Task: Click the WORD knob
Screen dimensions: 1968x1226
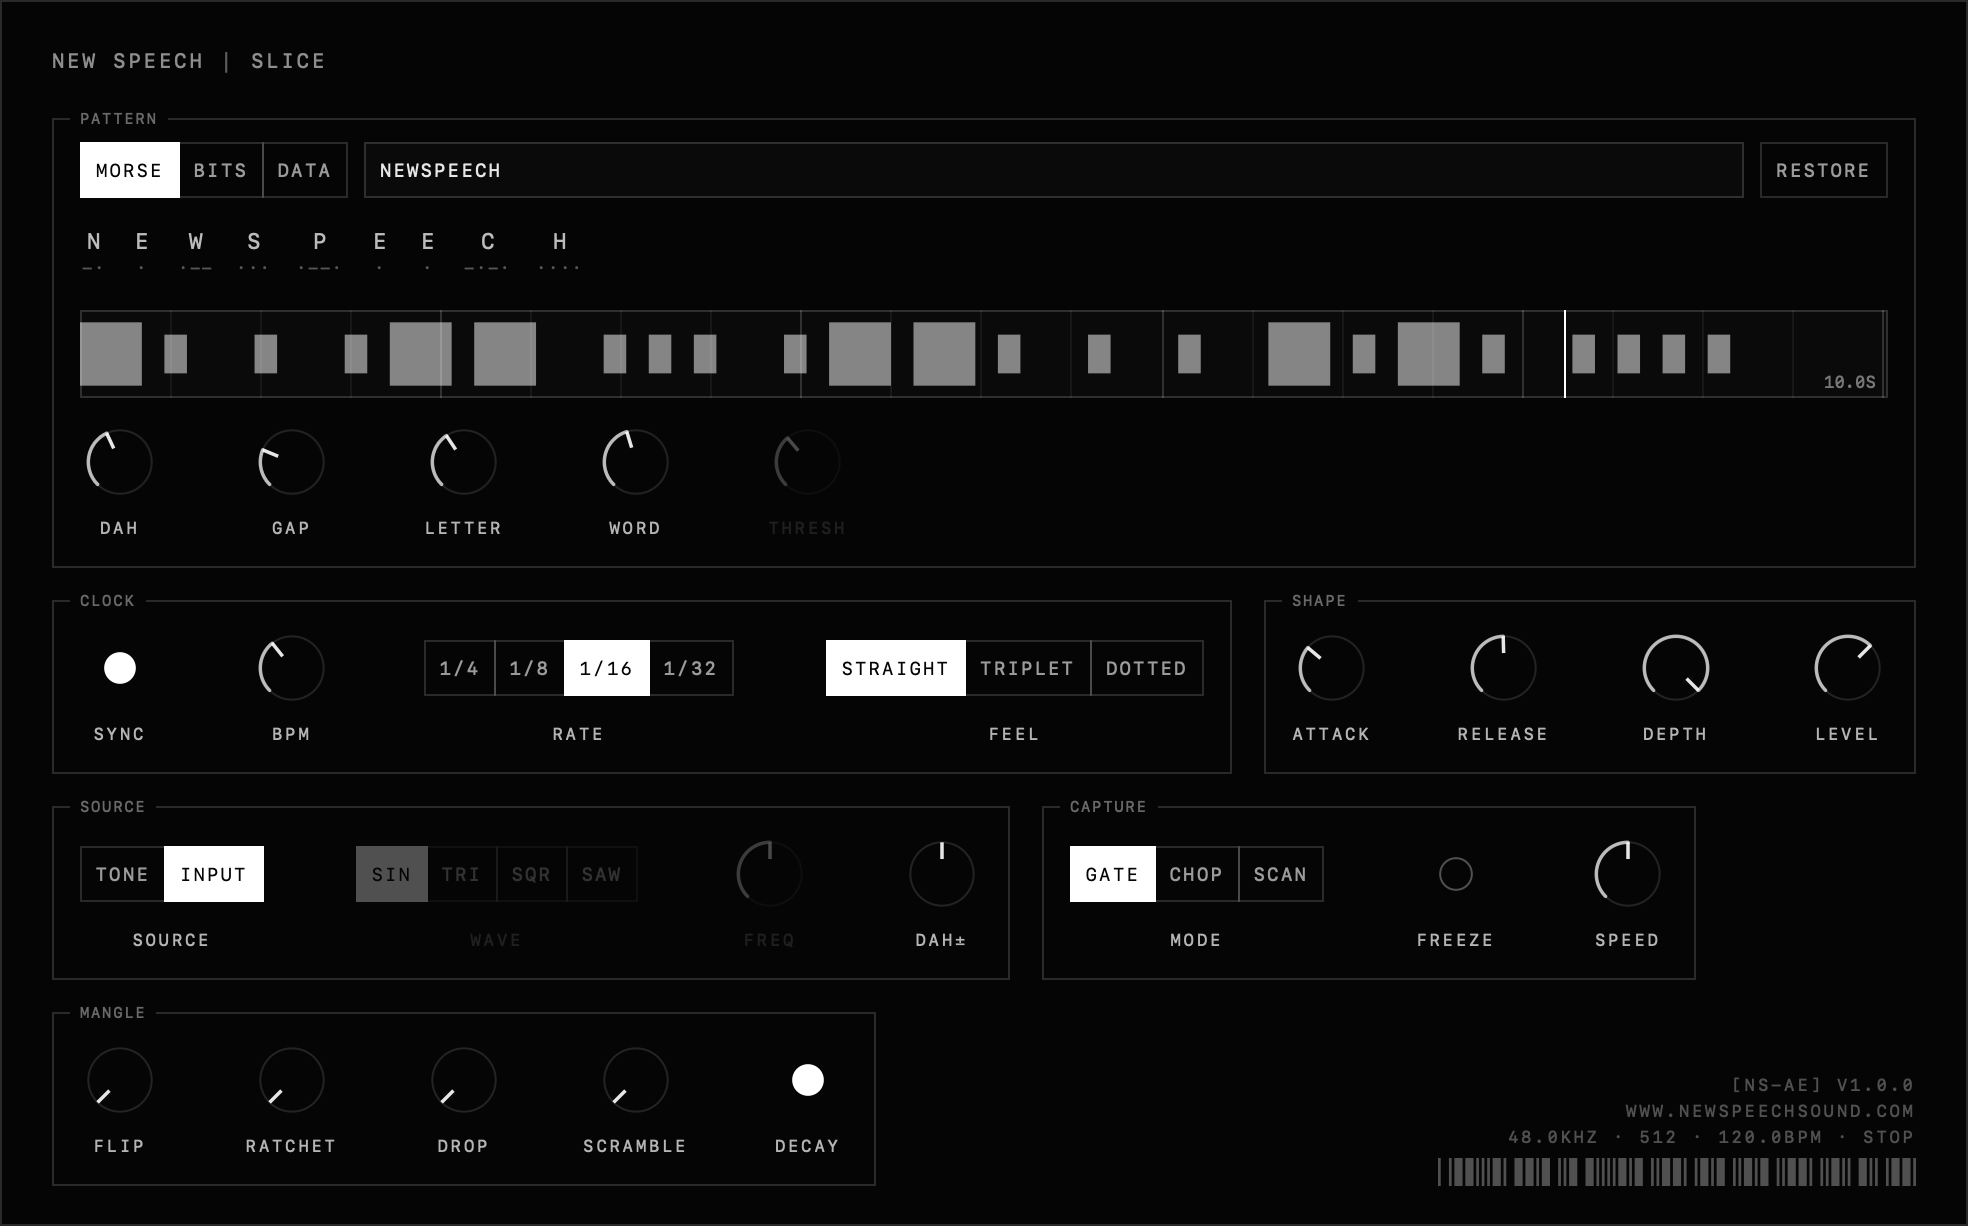Action: click(636, 462)
